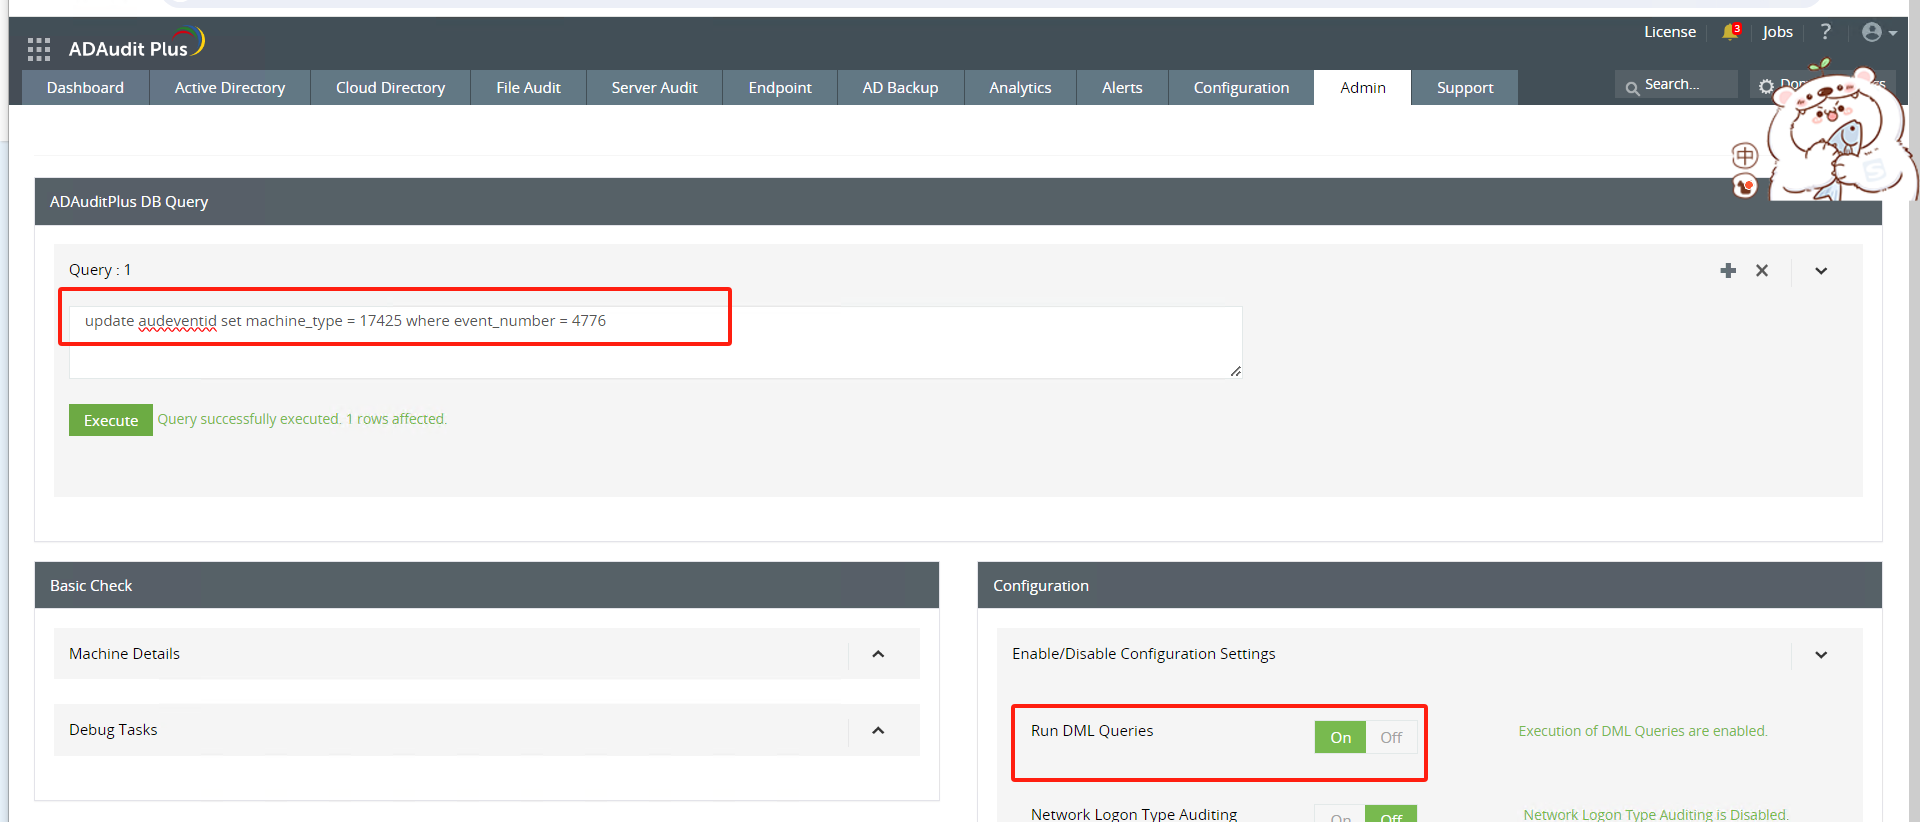Click the Machine Details row title

pos(124,654)
